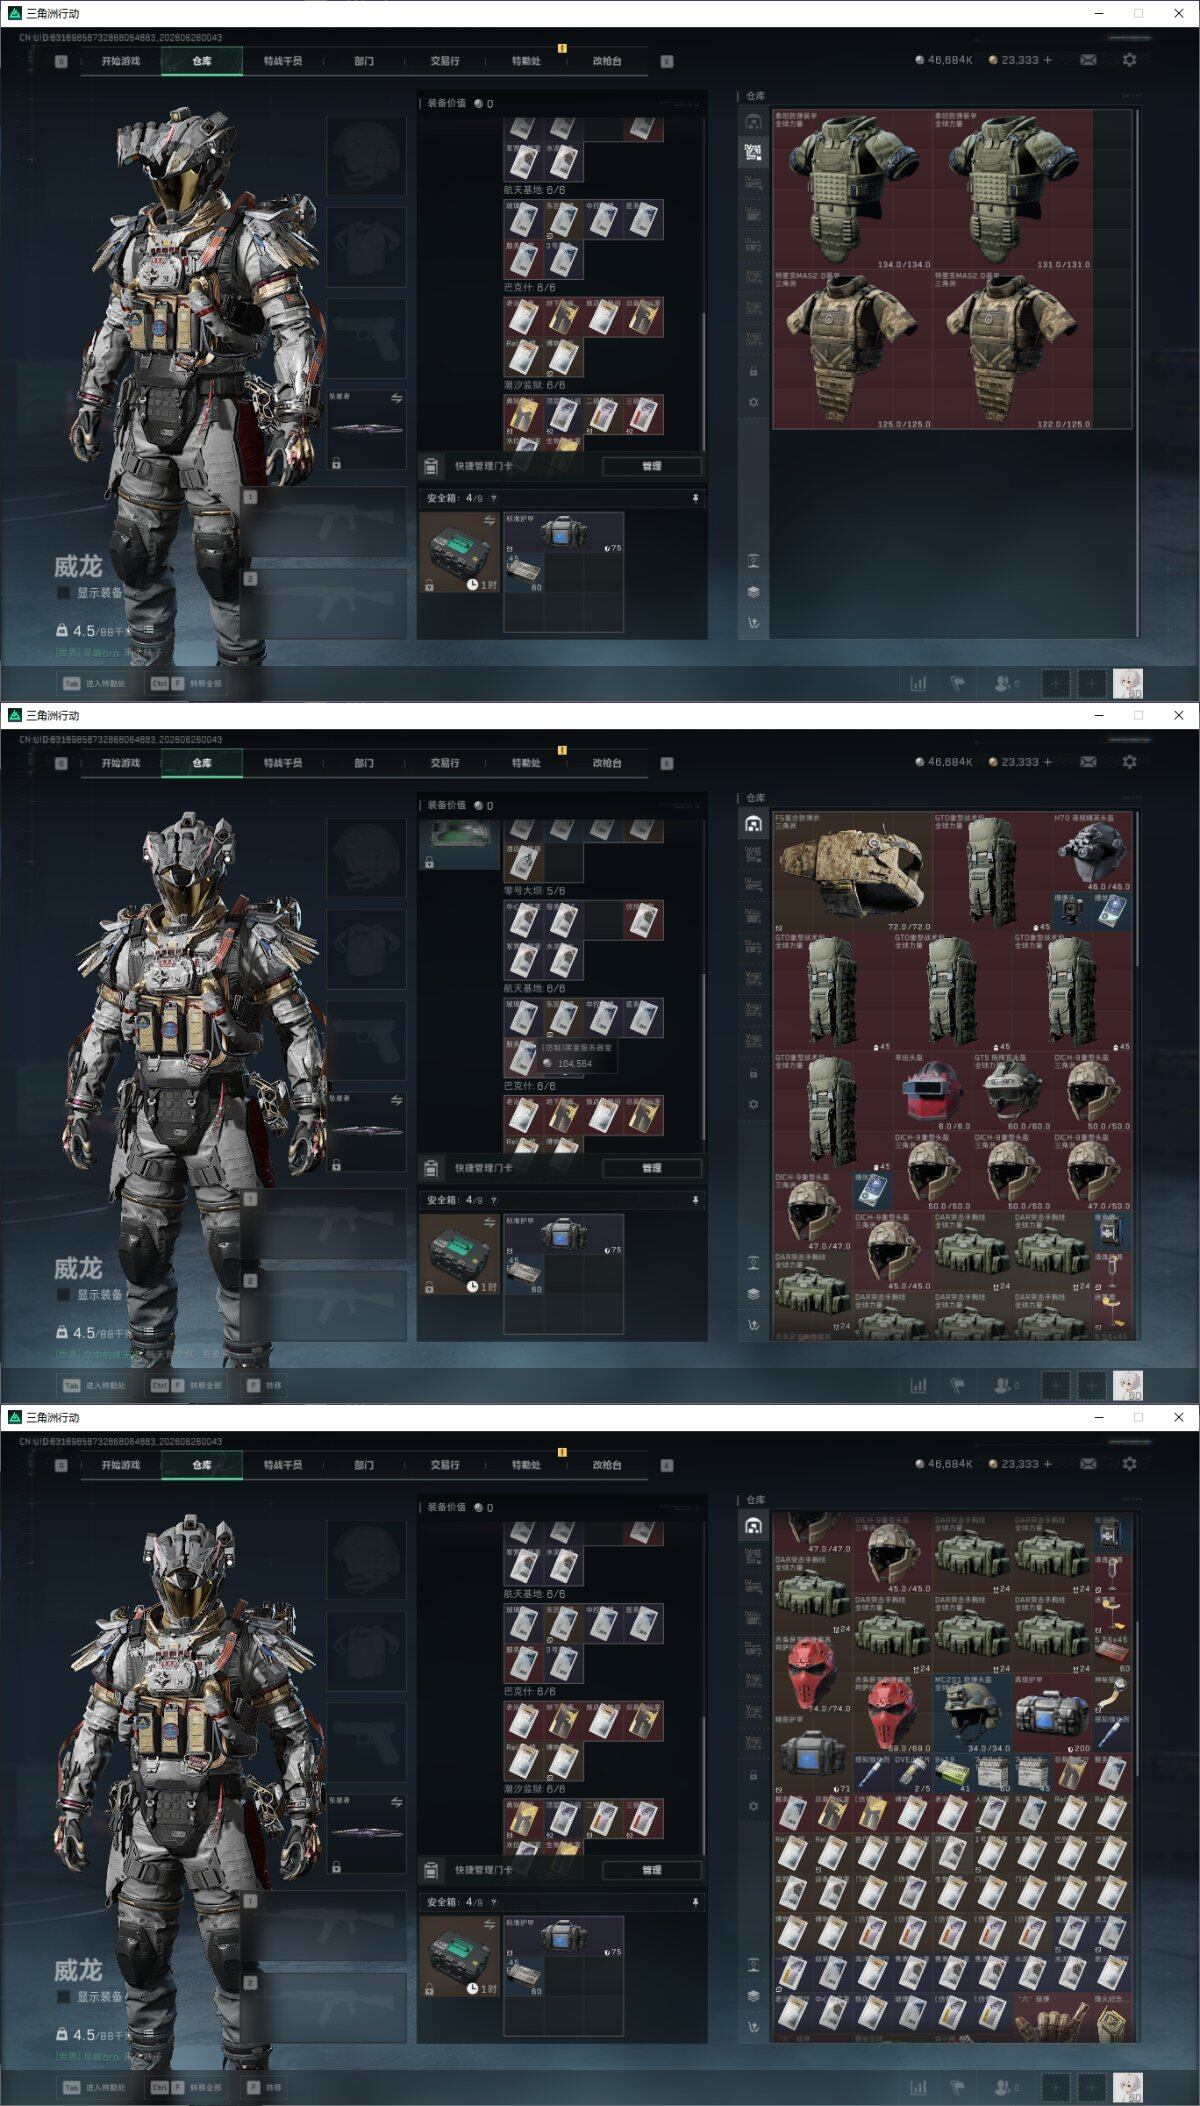
Task: Open 交易行 tab in middle window
Action: pos(445,763)
